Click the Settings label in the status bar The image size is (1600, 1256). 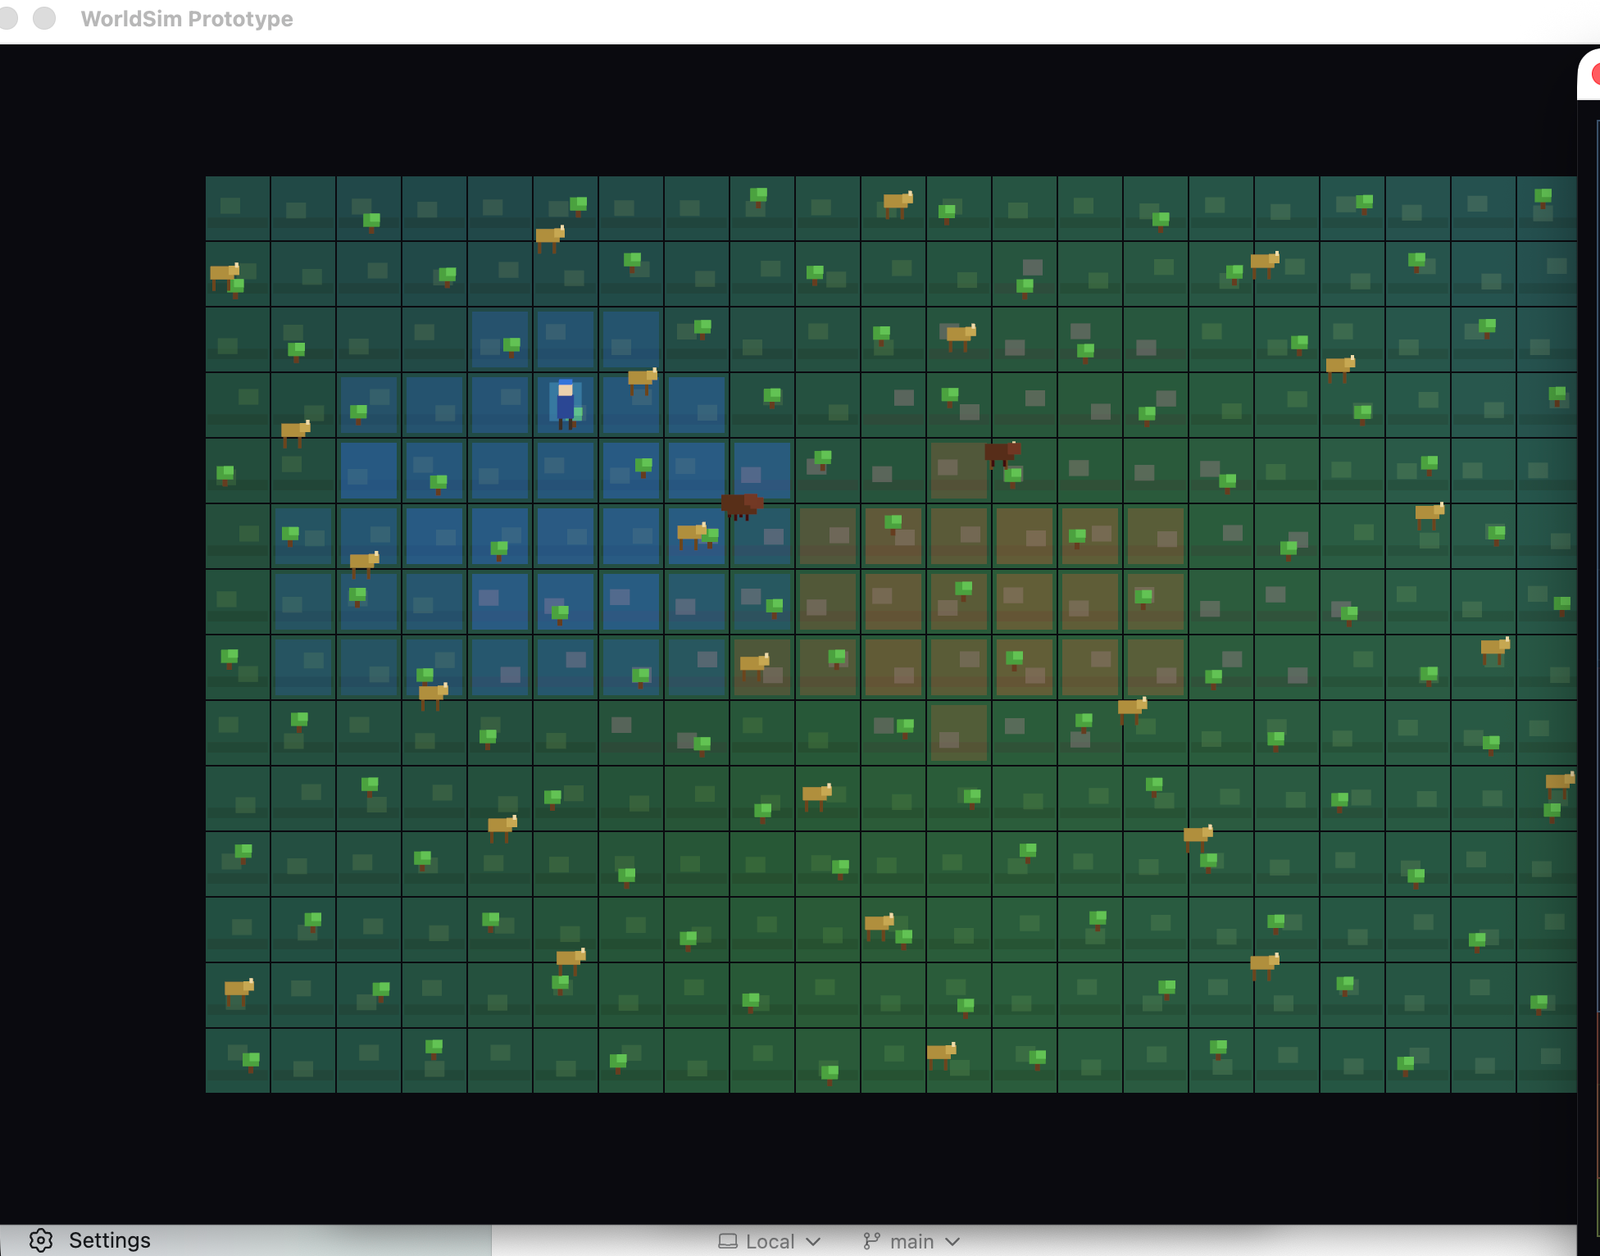click(110, 1240)
